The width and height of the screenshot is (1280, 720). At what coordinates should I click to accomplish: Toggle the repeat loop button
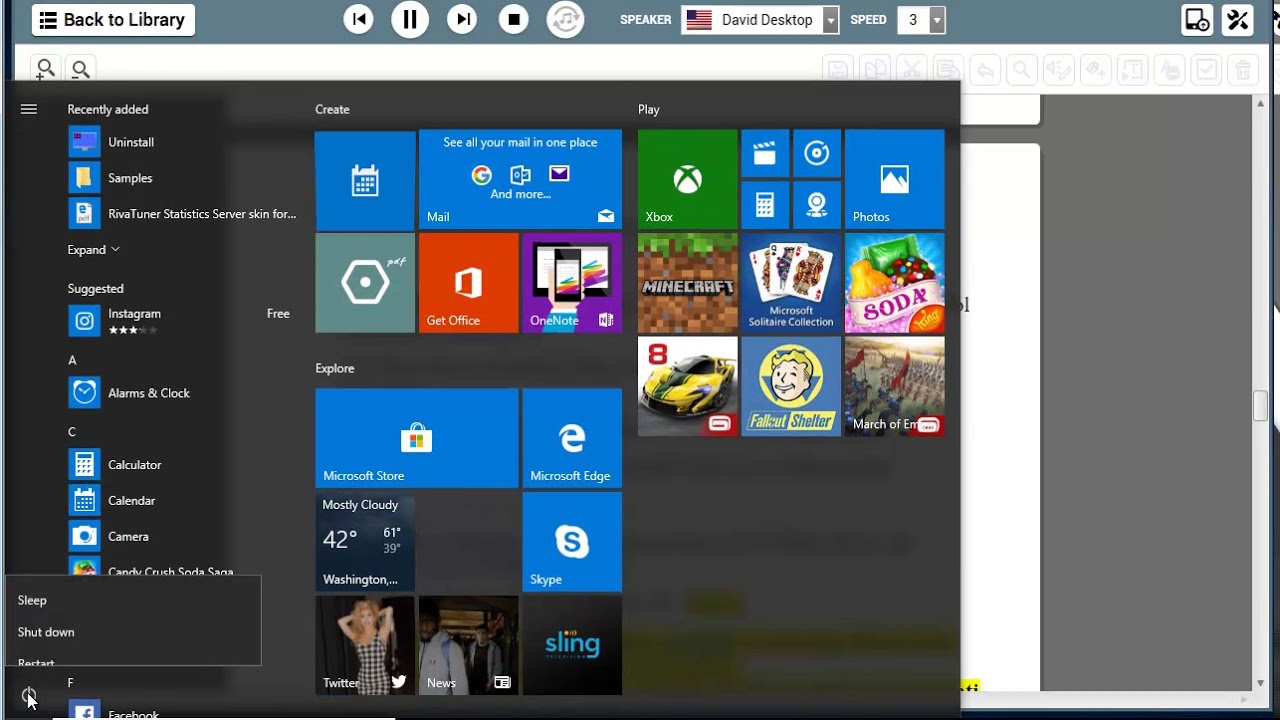point(565,19)
